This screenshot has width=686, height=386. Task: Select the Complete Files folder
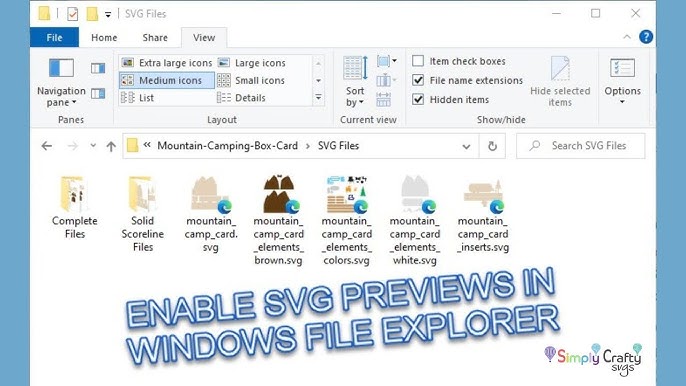(75, 208)
